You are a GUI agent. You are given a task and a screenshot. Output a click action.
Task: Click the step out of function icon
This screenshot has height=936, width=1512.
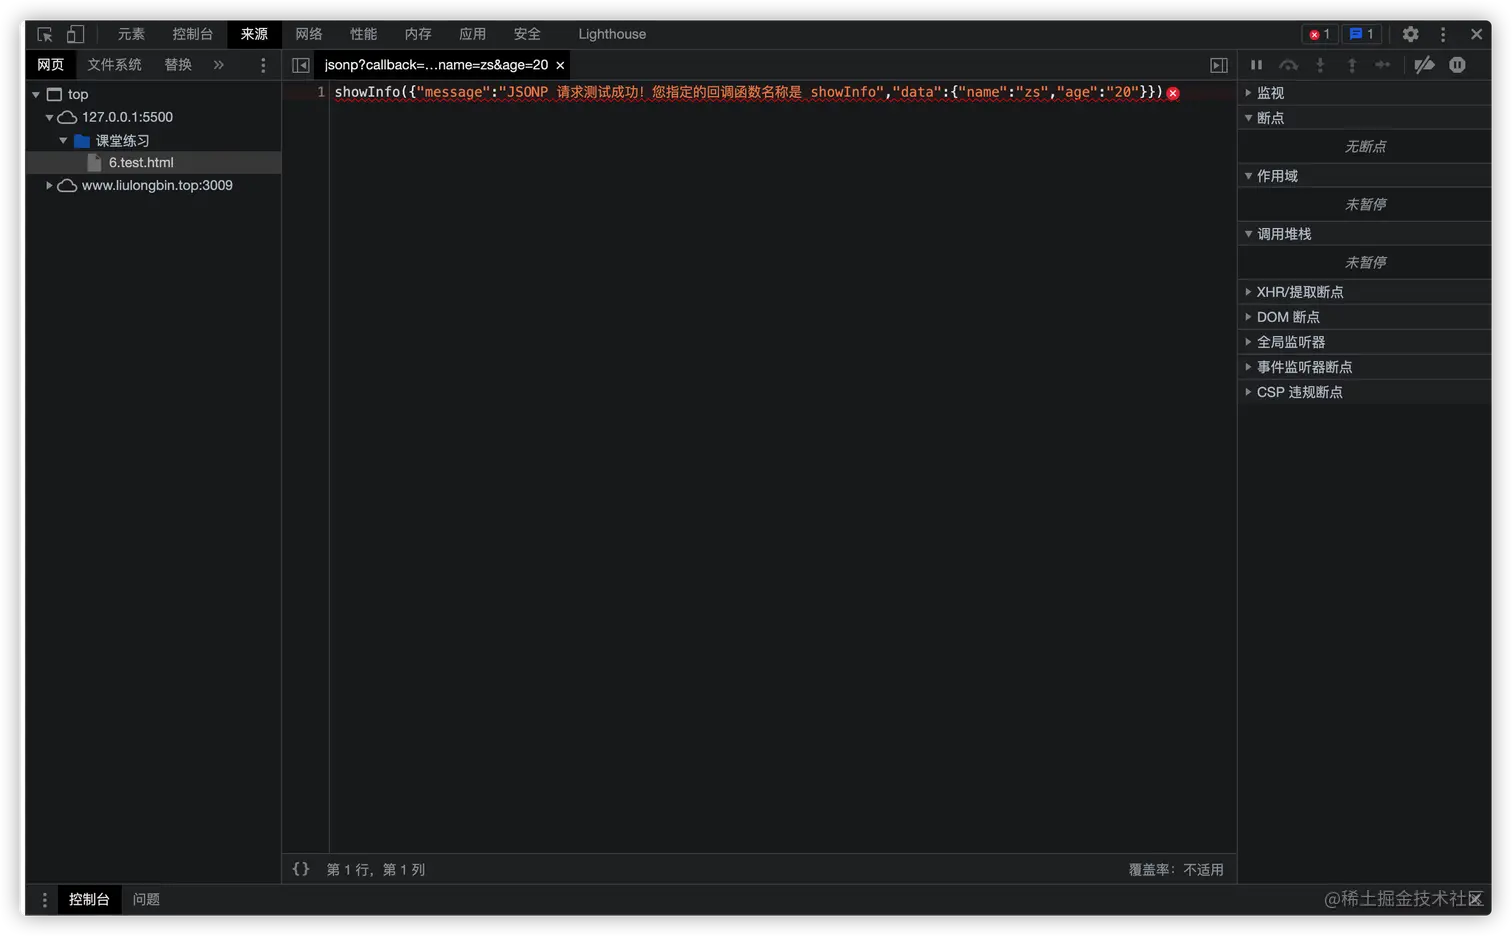(1352, 65)
